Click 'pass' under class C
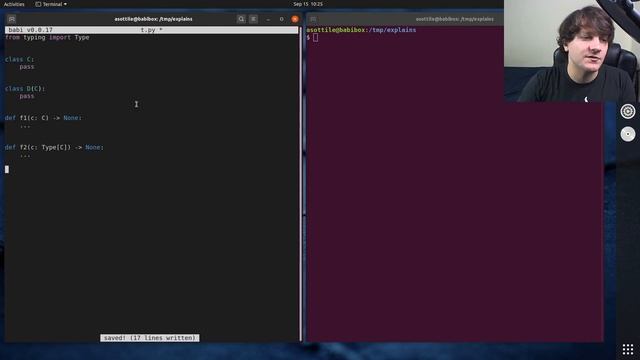 click(27, 67)
